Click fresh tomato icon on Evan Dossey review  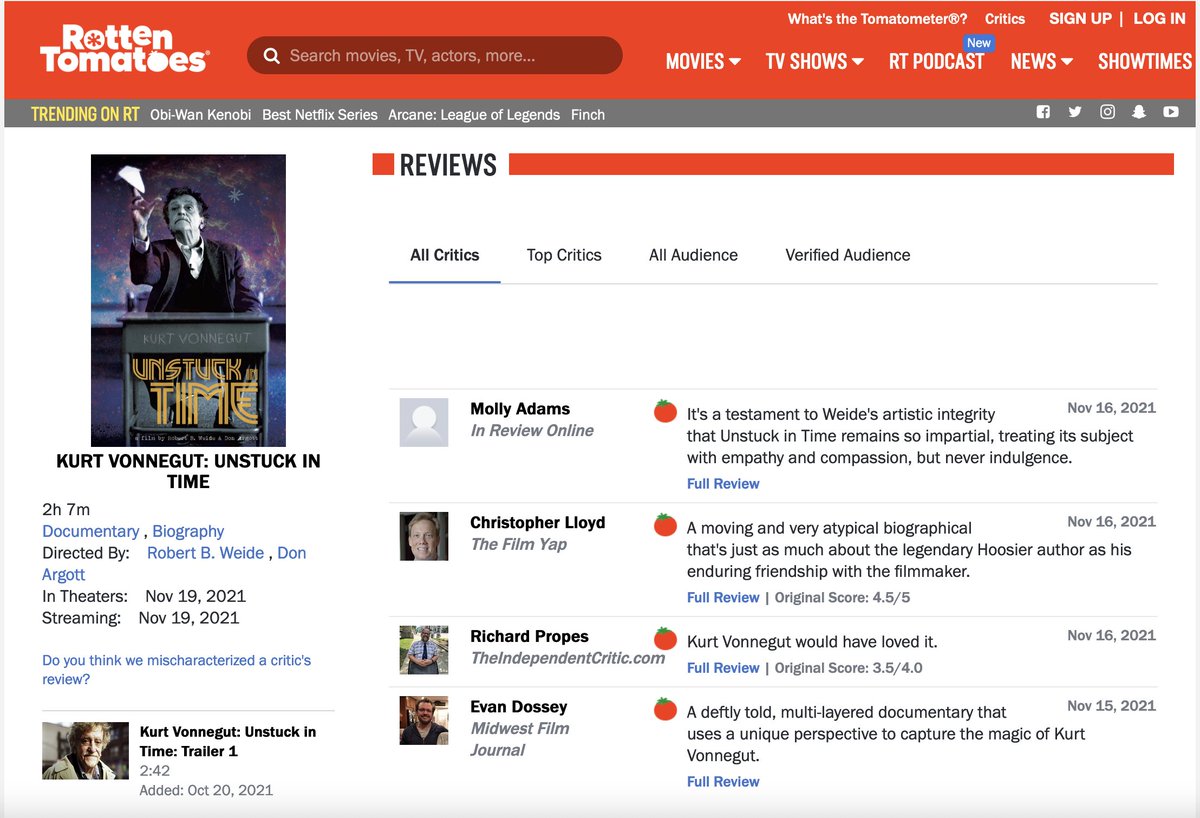665,709
